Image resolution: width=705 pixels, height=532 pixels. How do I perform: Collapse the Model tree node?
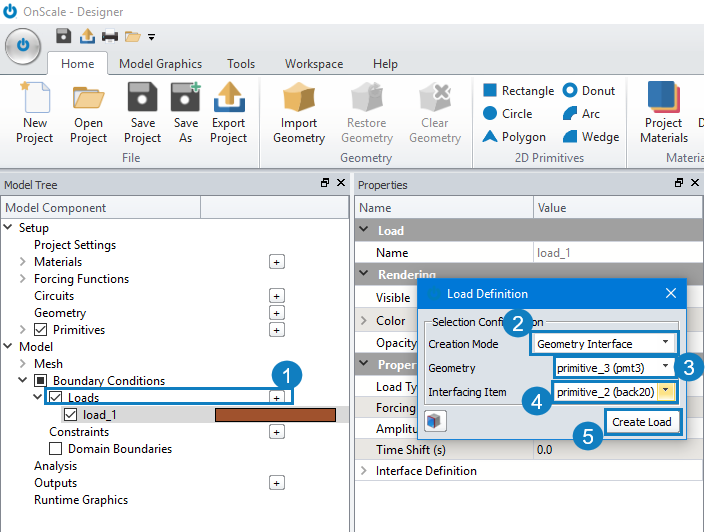(8, 346)
